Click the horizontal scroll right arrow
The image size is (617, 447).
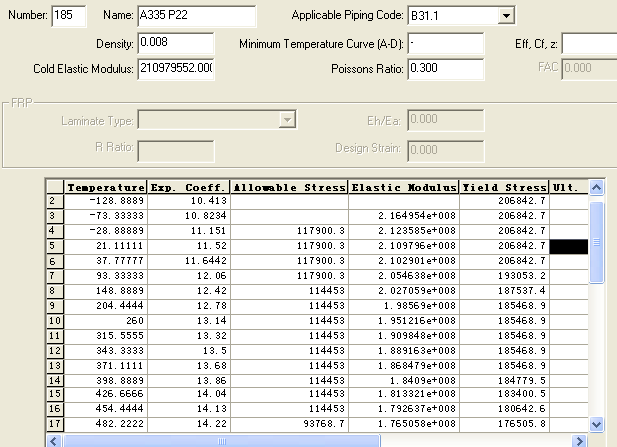580,441
